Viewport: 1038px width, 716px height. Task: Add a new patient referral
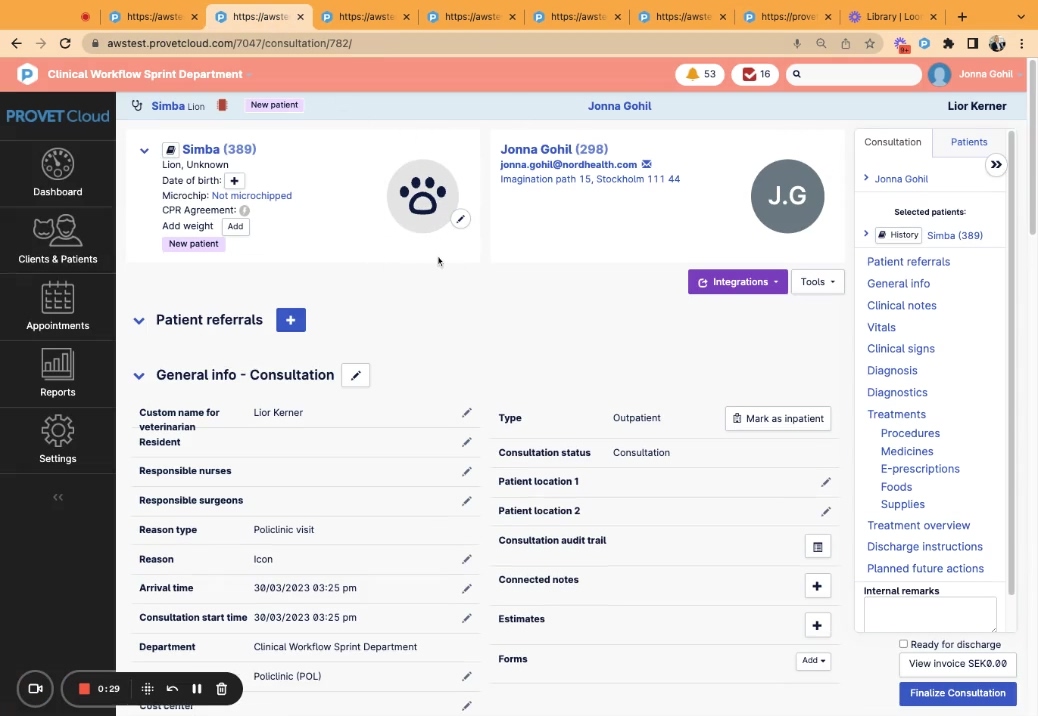290,320
